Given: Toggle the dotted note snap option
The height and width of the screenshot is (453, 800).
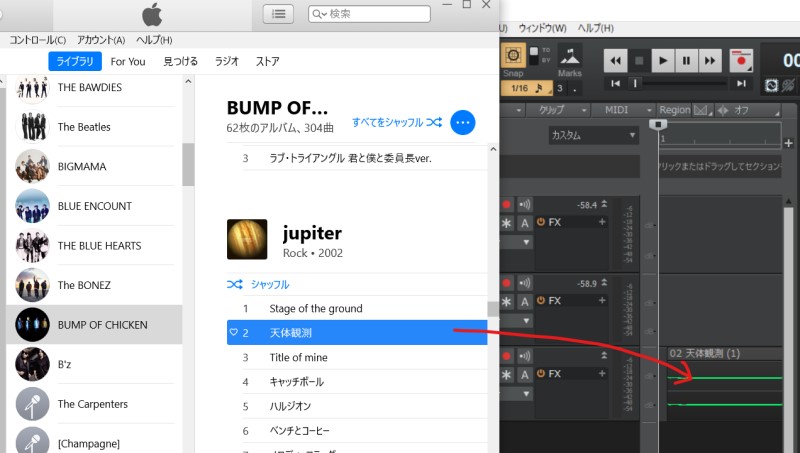Looking at the screenshot, I should click(575, 88).
